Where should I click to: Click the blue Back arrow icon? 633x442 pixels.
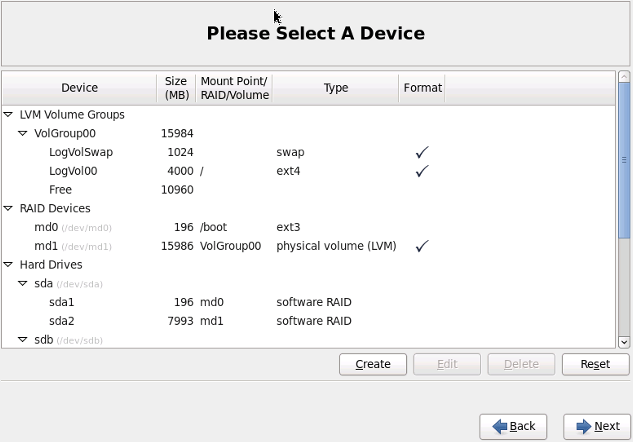pyautogui.click(x=500, y=426)
